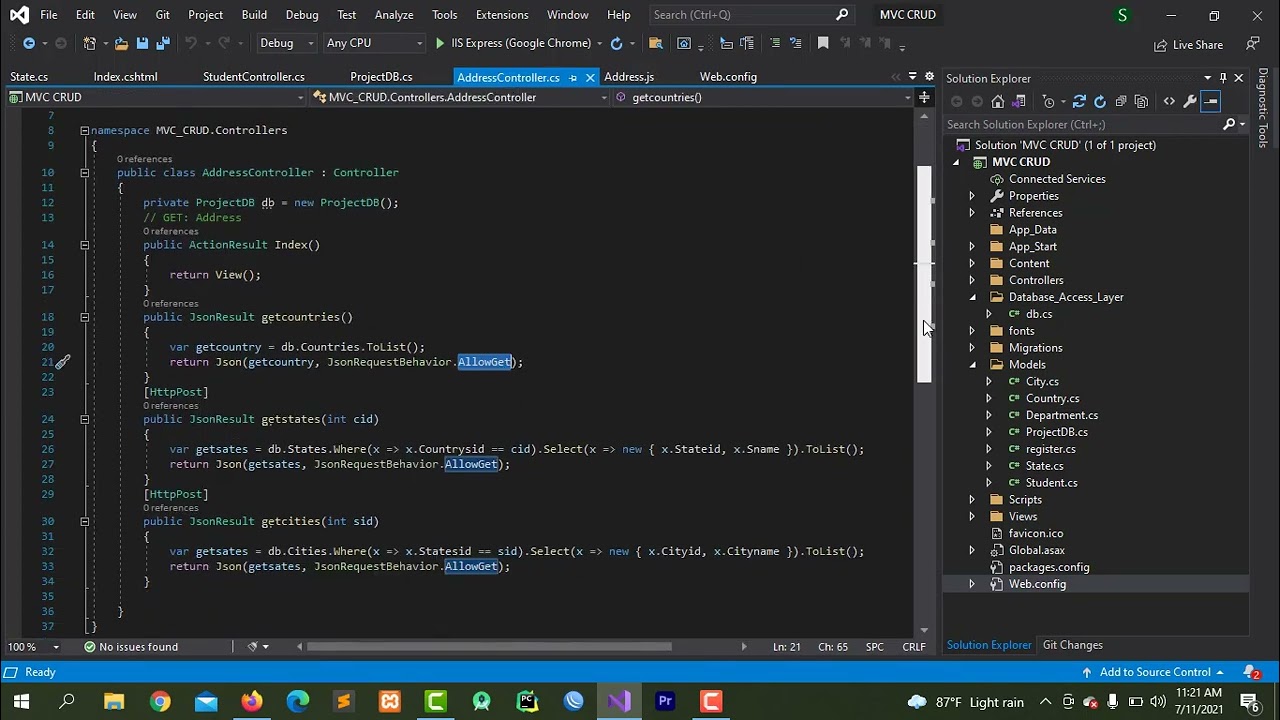
Task: Click the editor horizontal scrollbar thumb
Action: (489, 647)
